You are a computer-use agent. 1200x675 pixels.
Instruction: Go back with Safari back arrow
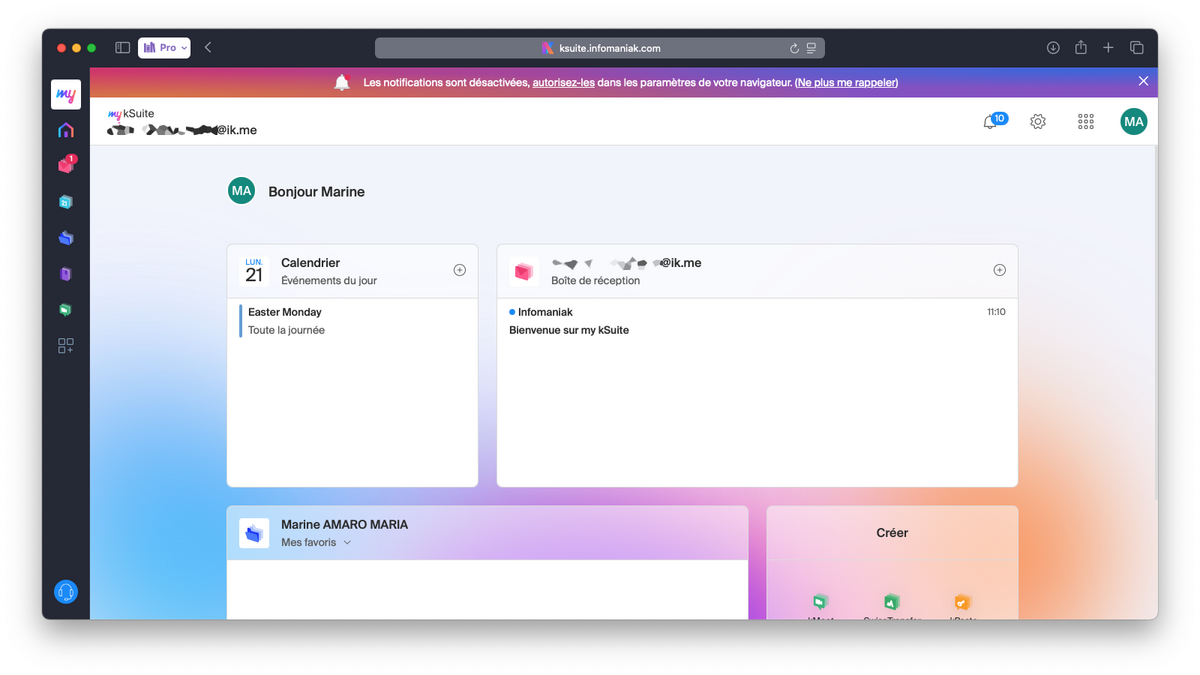[x=208, y=47]
